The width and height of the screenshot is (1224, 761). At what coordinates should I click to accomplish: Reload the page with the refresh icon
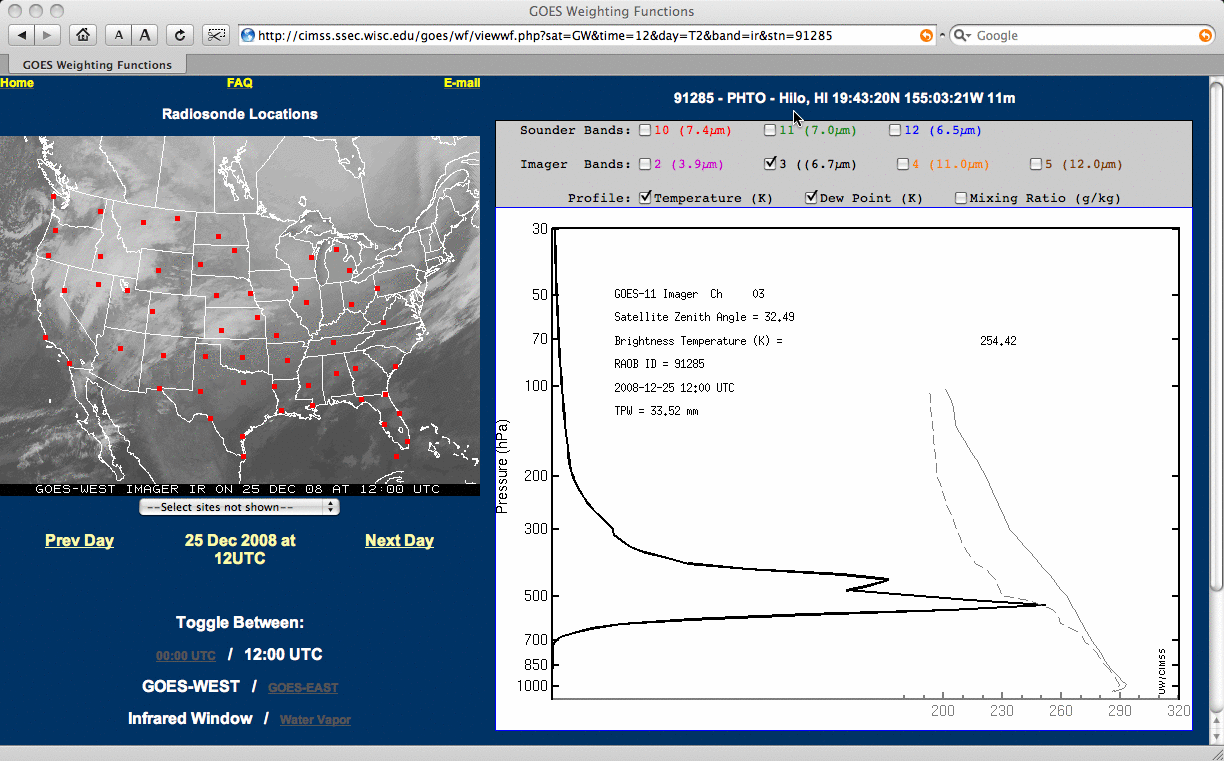coord(180,35)
